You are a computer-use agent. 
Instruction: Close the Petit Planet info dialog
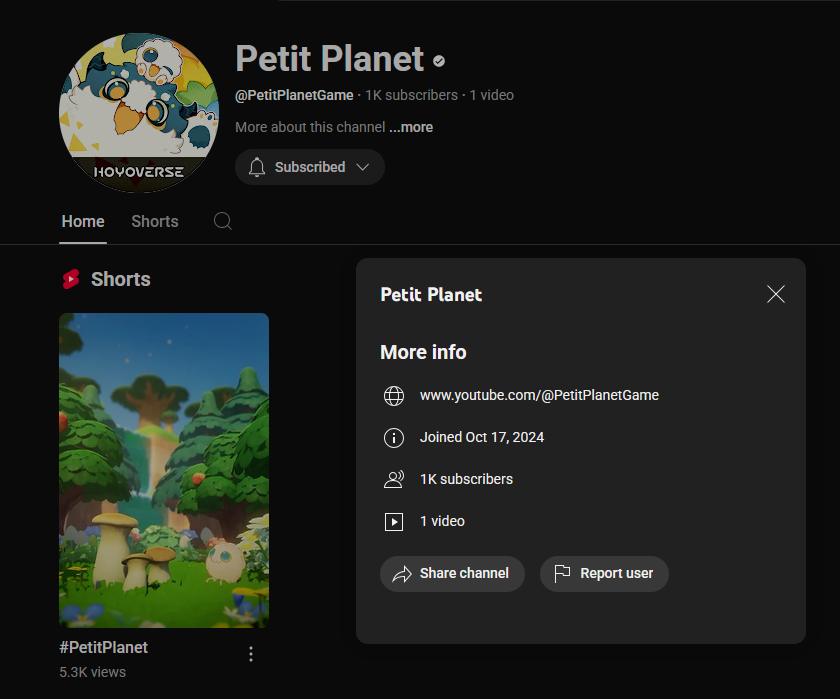point(776,294)
